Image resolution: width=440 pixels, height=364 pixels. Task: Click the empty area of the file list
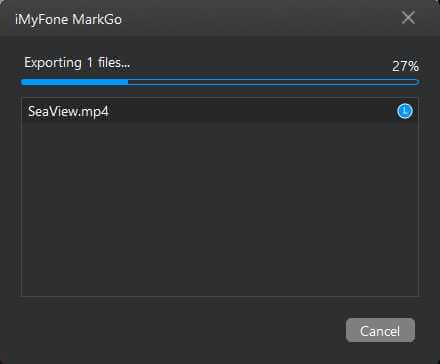220,208
